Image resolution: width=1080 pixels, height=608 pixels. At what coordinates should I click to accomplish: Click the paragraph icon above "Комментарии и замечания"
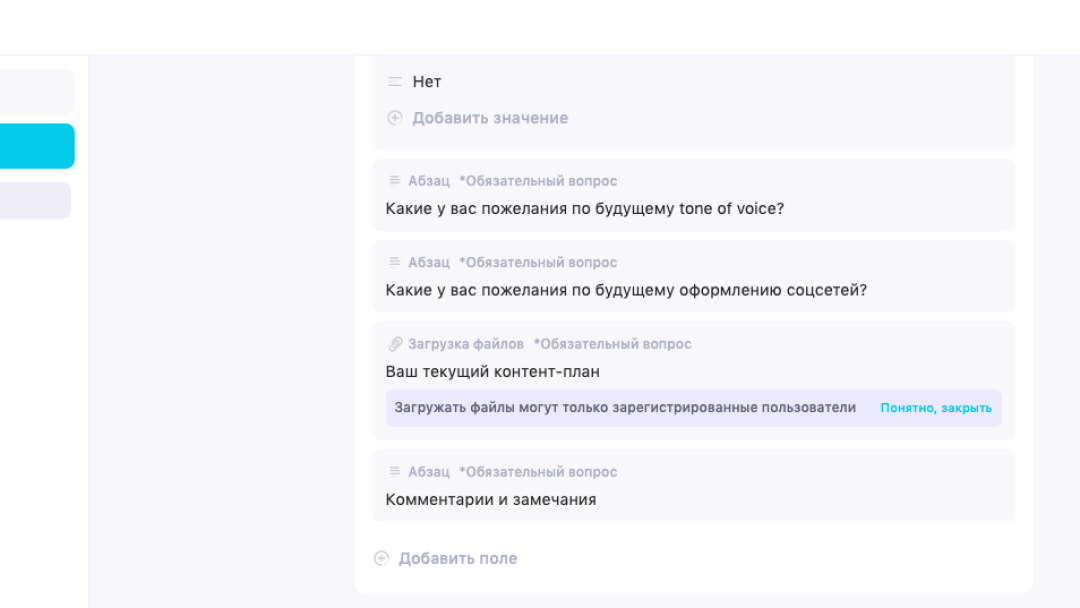[x=395, y=472]
